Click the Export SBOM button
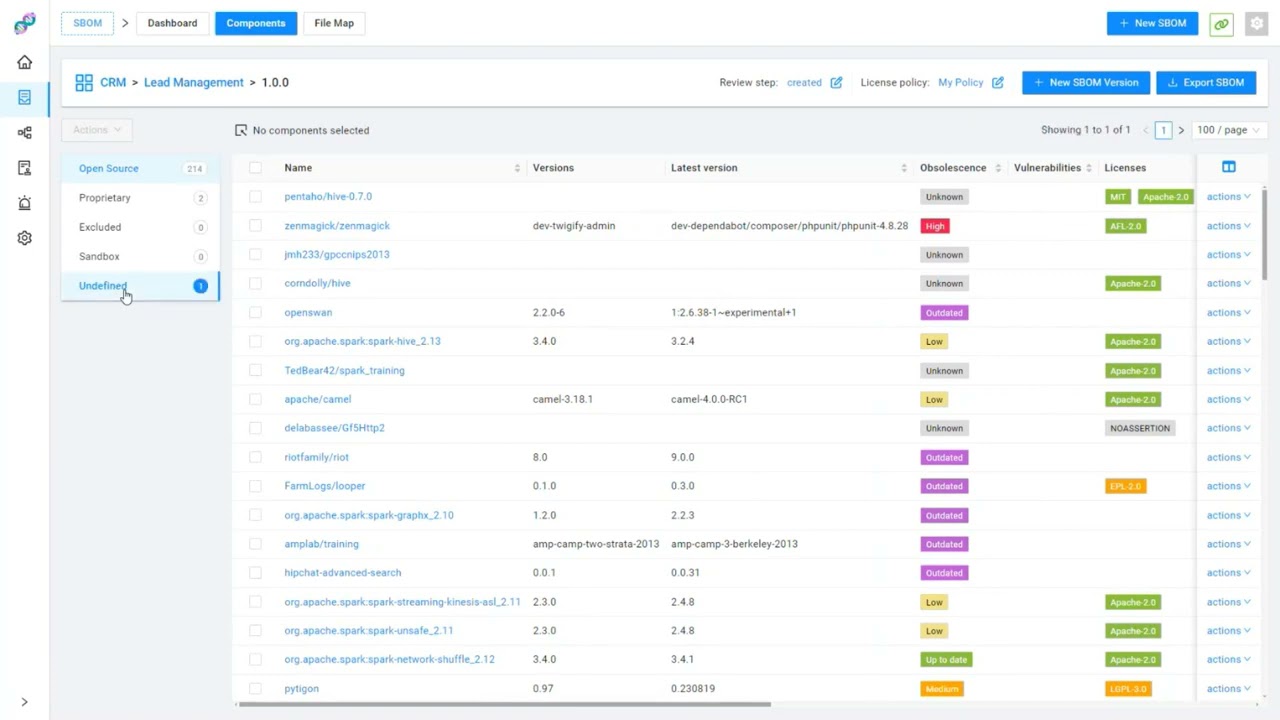This screenshot has width=1280, height=720. [1206, 83]
